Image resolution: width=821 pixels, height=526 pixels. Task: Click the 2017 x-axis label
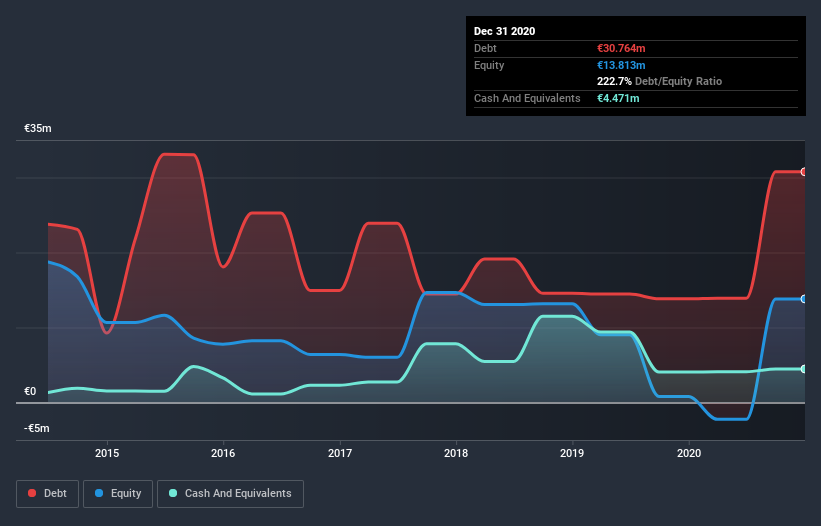340,453
